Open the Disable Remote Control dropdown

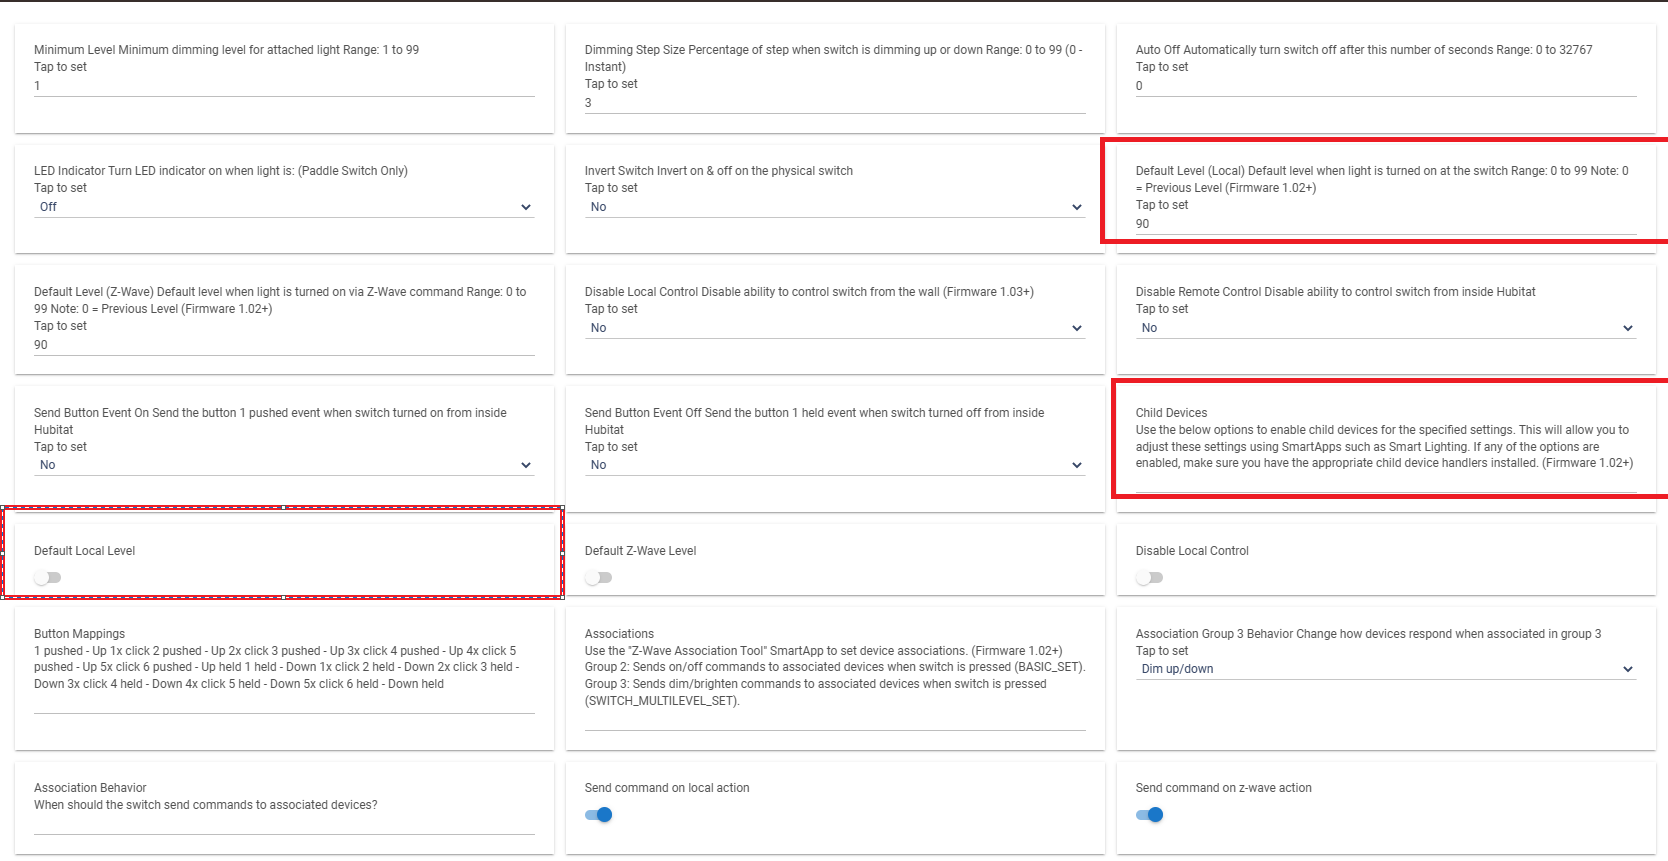coord(1385,328)
